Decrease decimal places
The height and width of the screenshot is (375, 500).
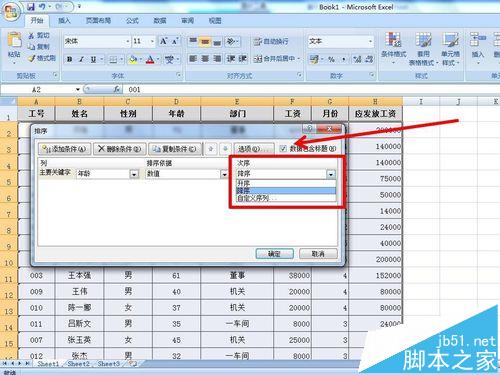coord(369,59)
